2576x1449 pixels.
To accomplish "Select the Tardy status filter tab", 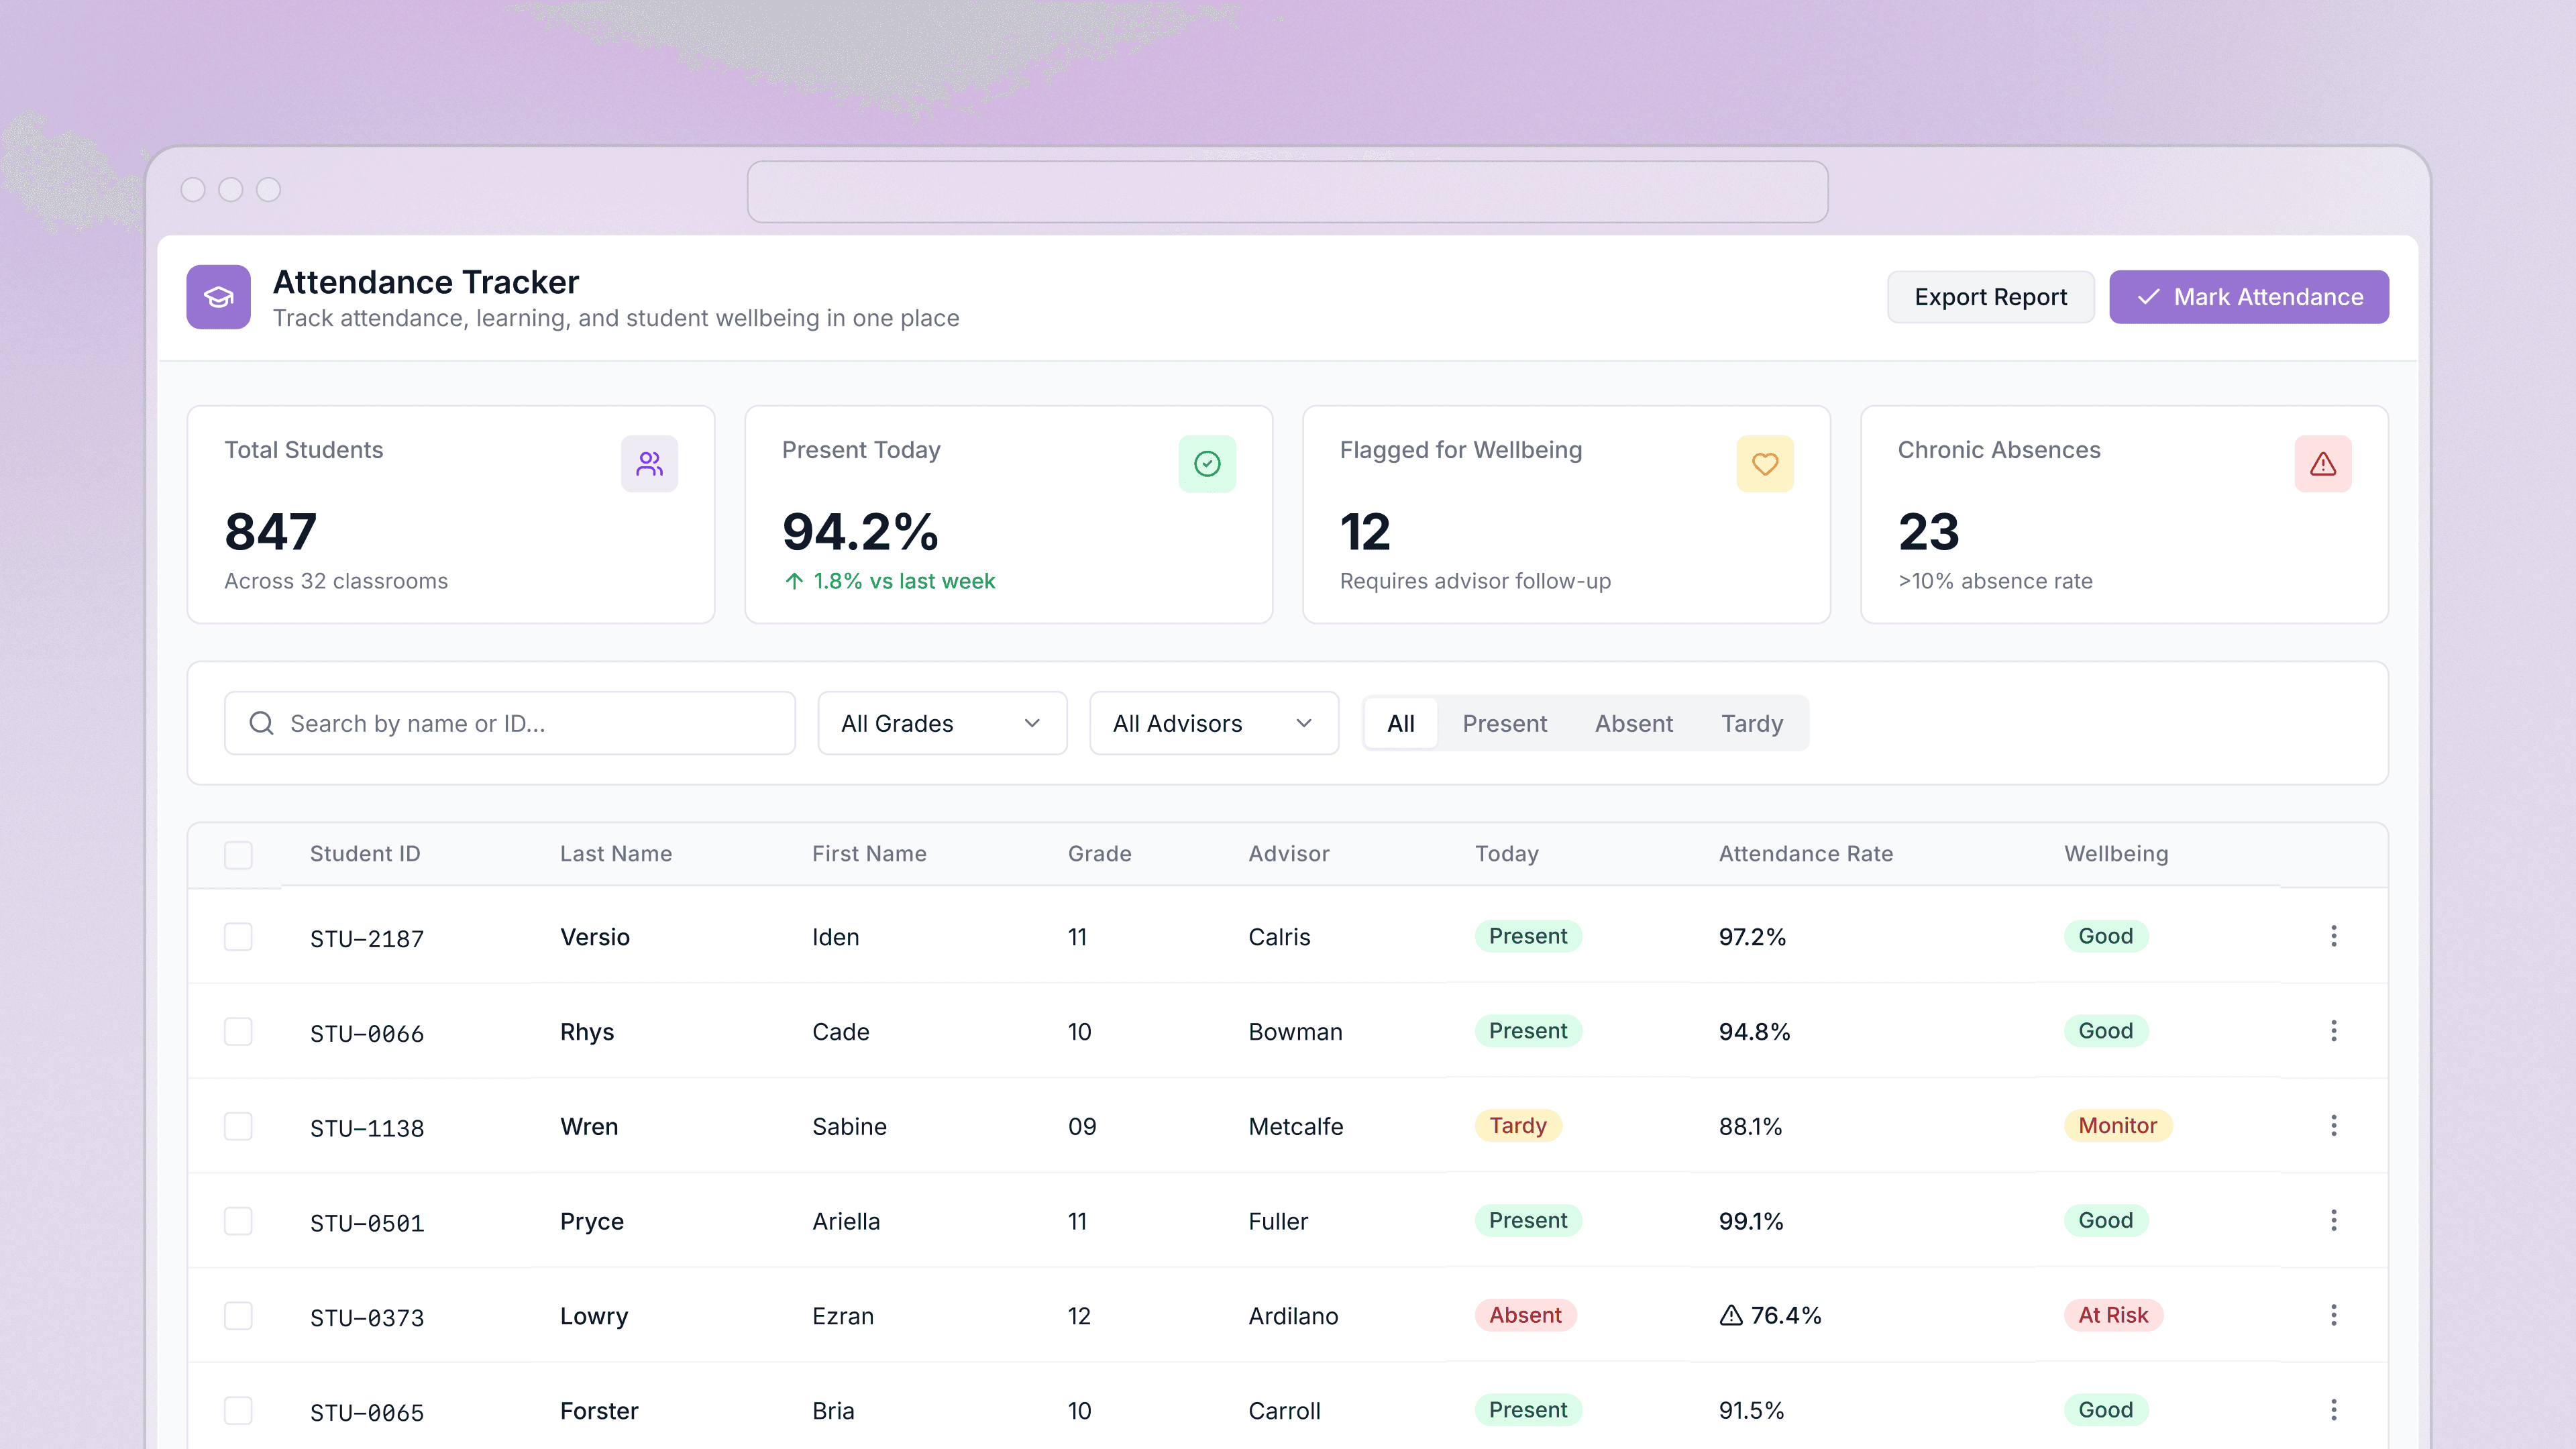I will pyautogui.click(x=1752, y=723).
